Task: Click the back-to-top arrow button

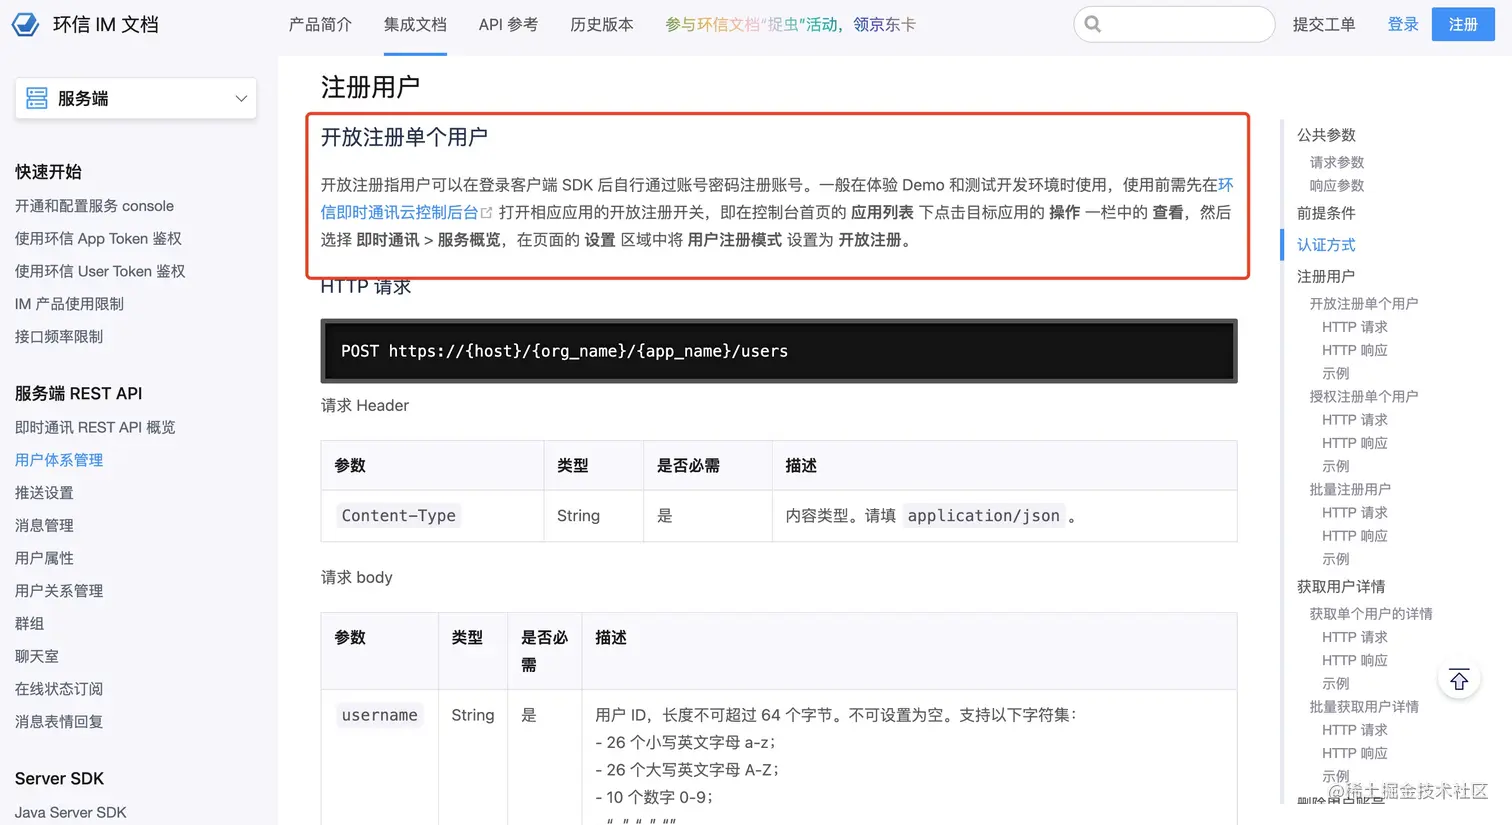Action: click(x=1459, y=680)
